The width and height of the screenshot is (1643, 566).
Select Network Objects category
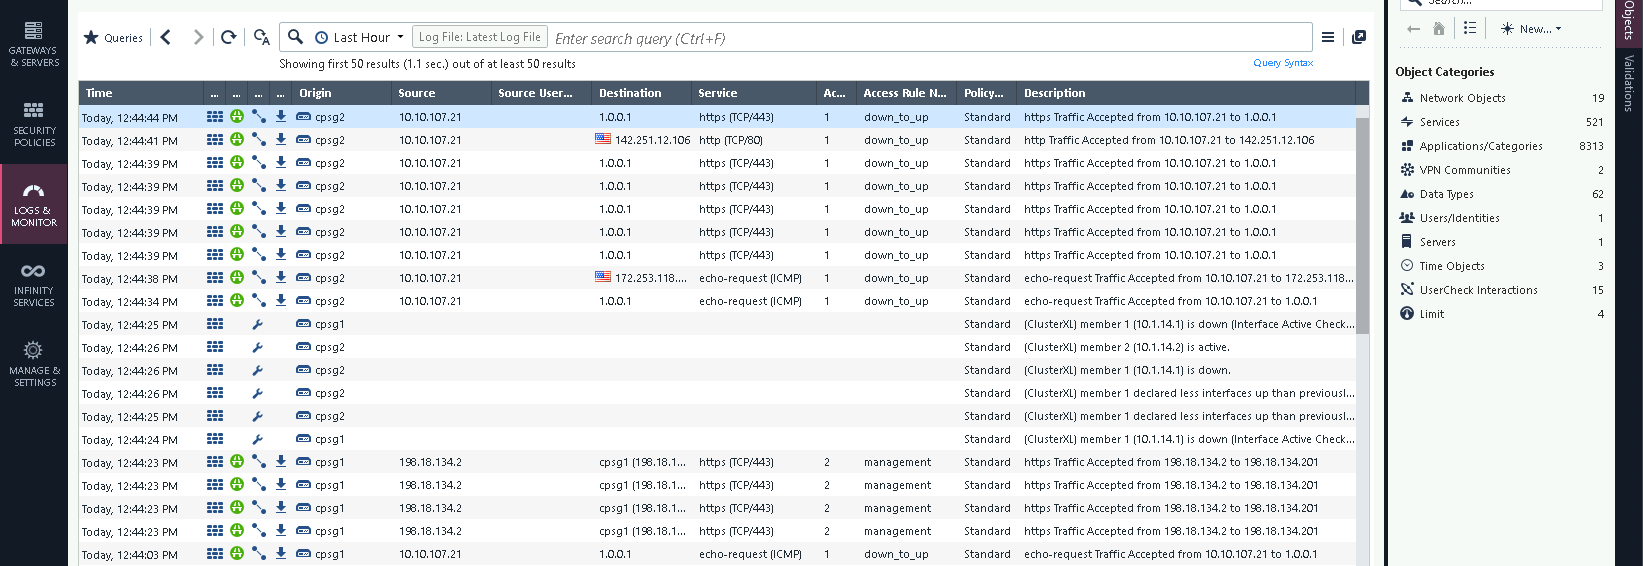(x=1462, y=98)
